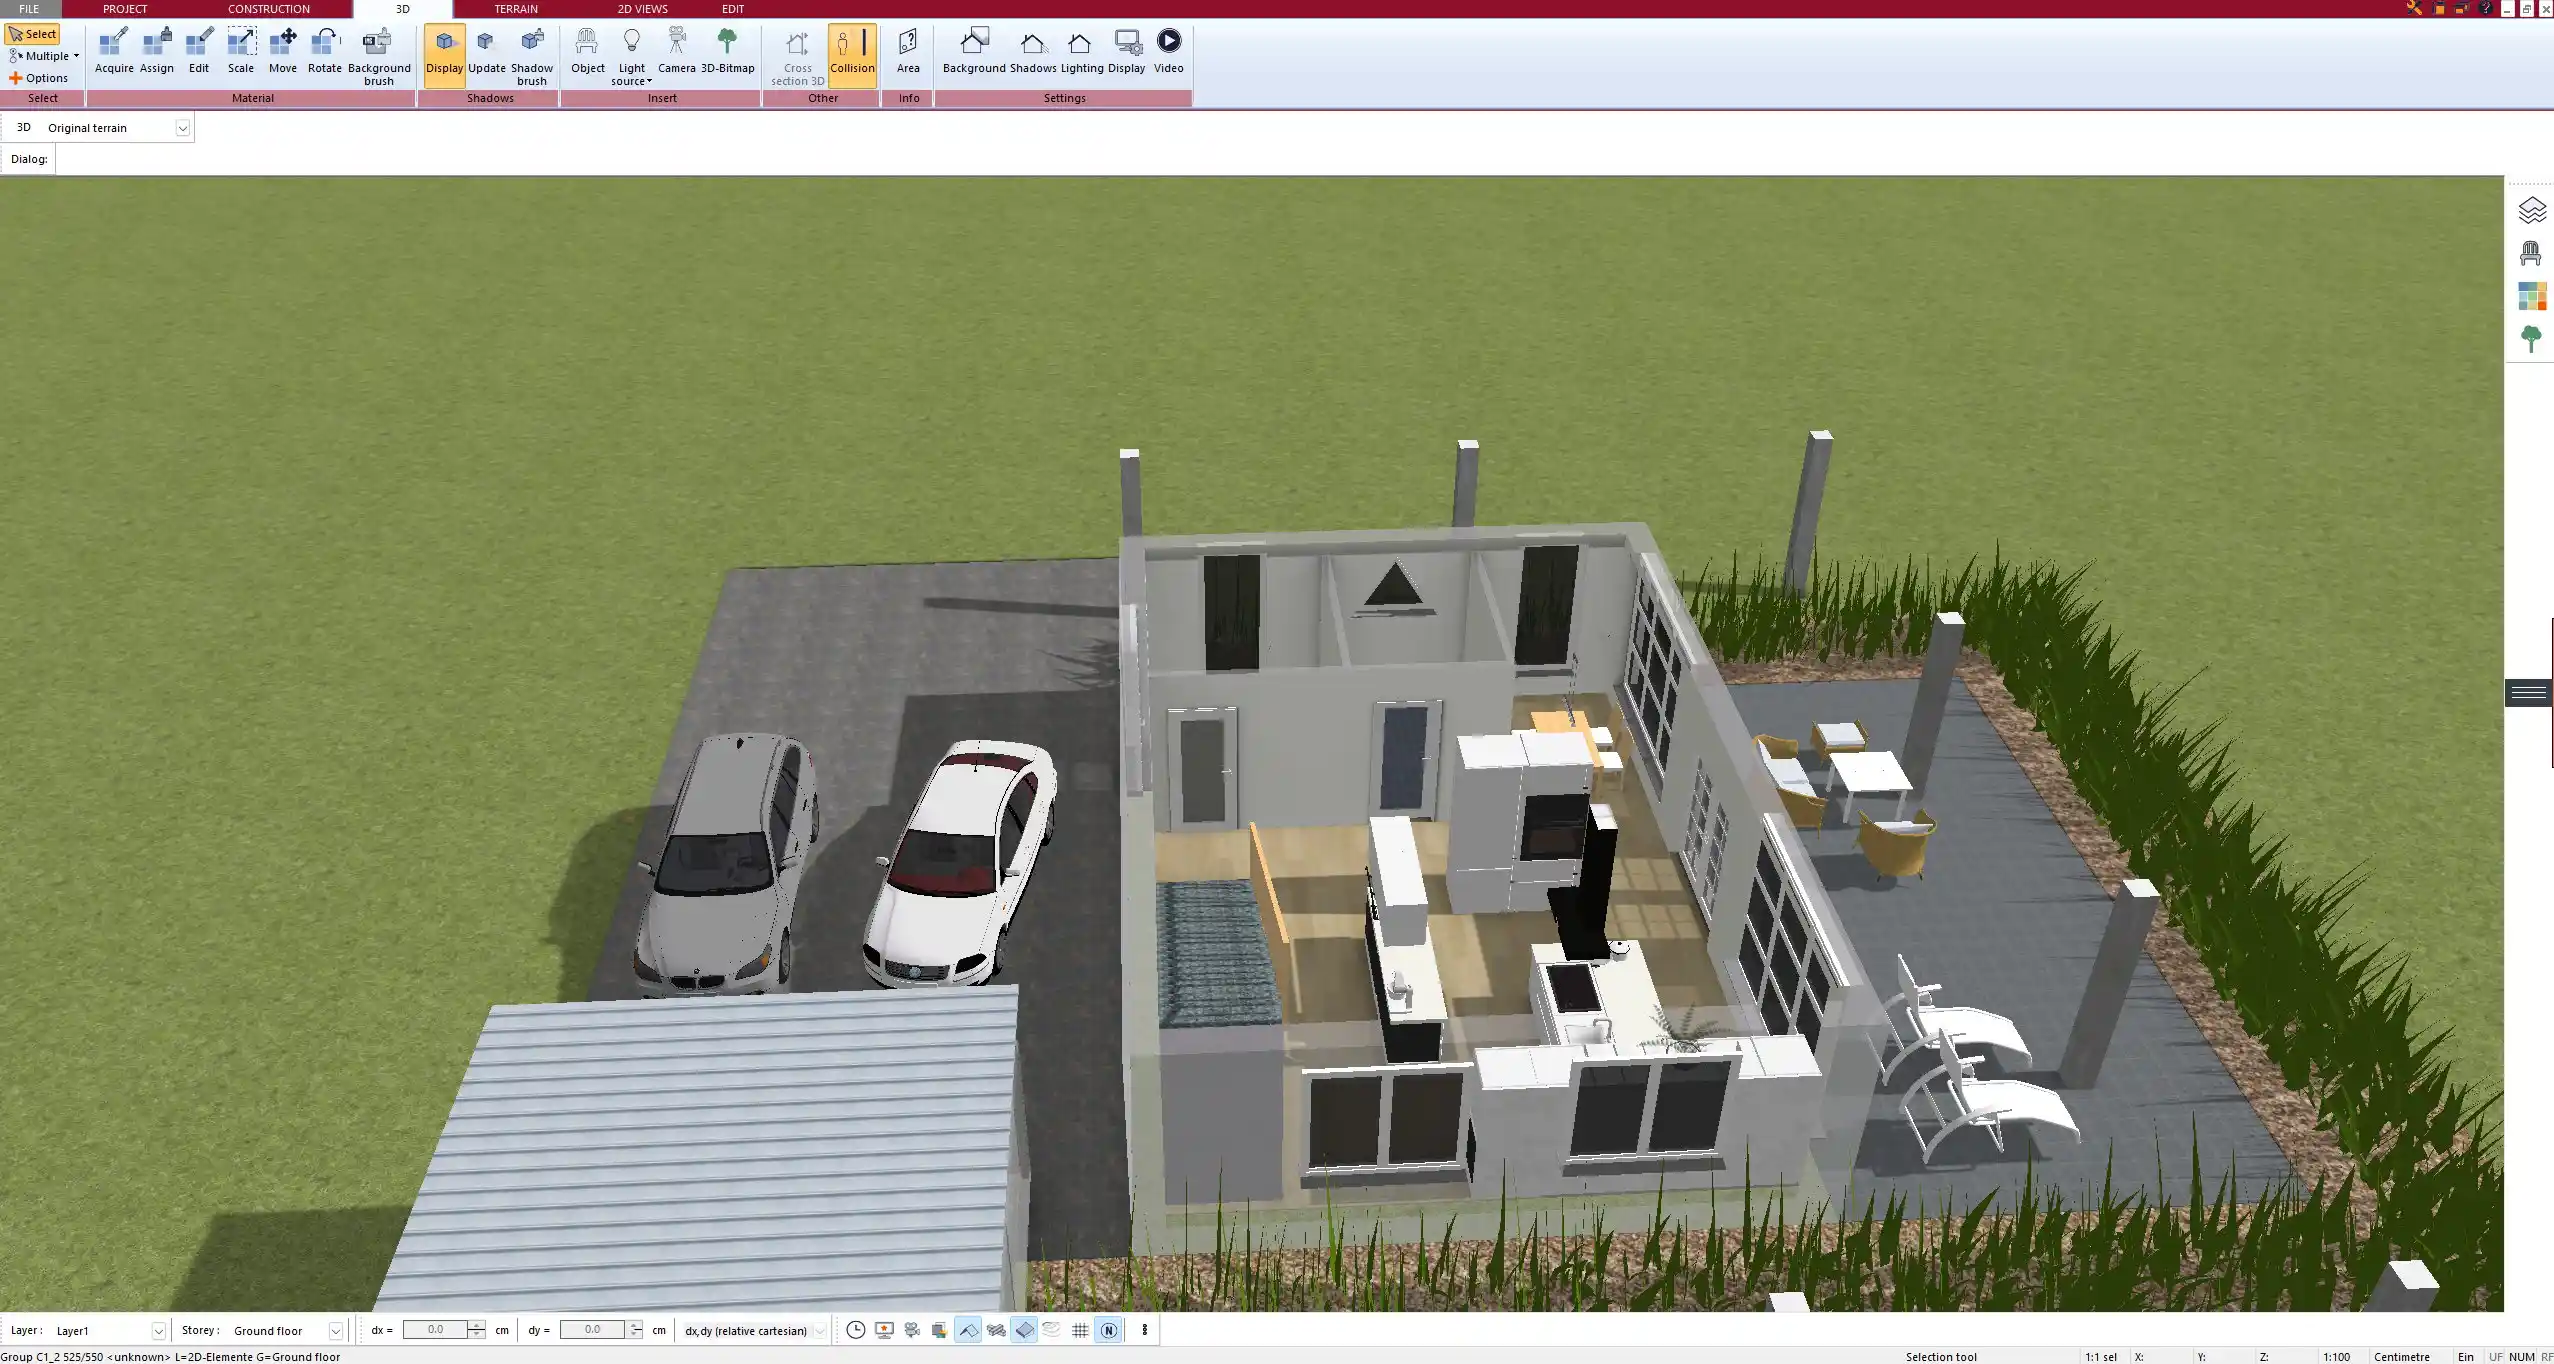Switch to the 2D VIEWS tab
Viewport: 2554px width, 1364px height.
tap(642, 9)
